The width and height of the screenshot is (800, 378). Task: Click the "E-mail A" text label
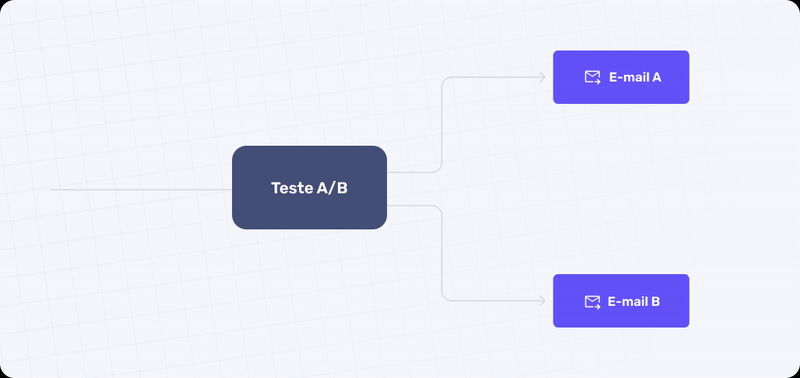click(635, 78)
